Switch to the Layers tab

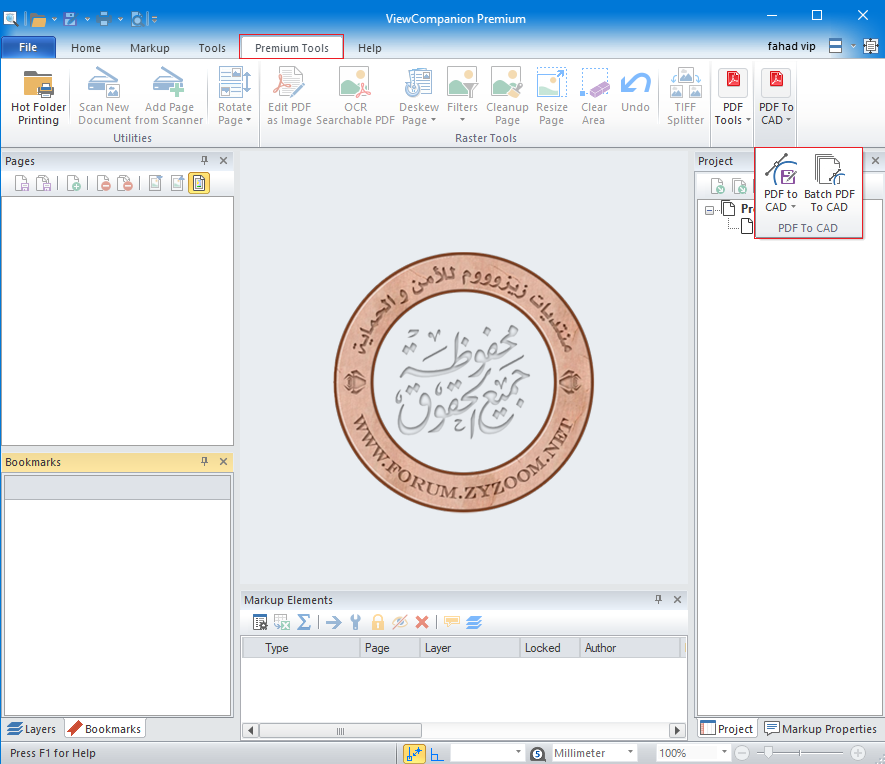click(x=32, y=728)
